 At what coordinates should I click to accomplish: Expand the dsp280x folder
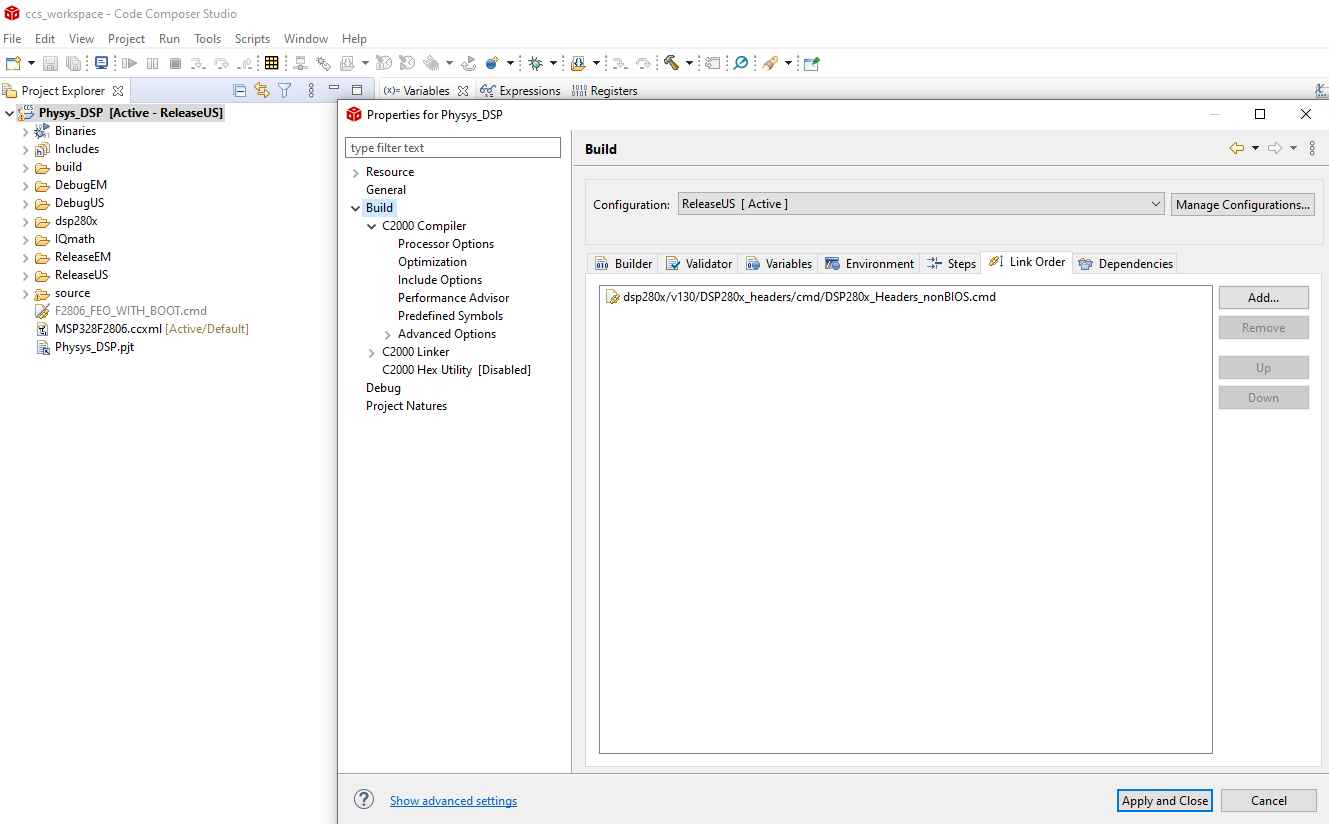click(25, 221)
